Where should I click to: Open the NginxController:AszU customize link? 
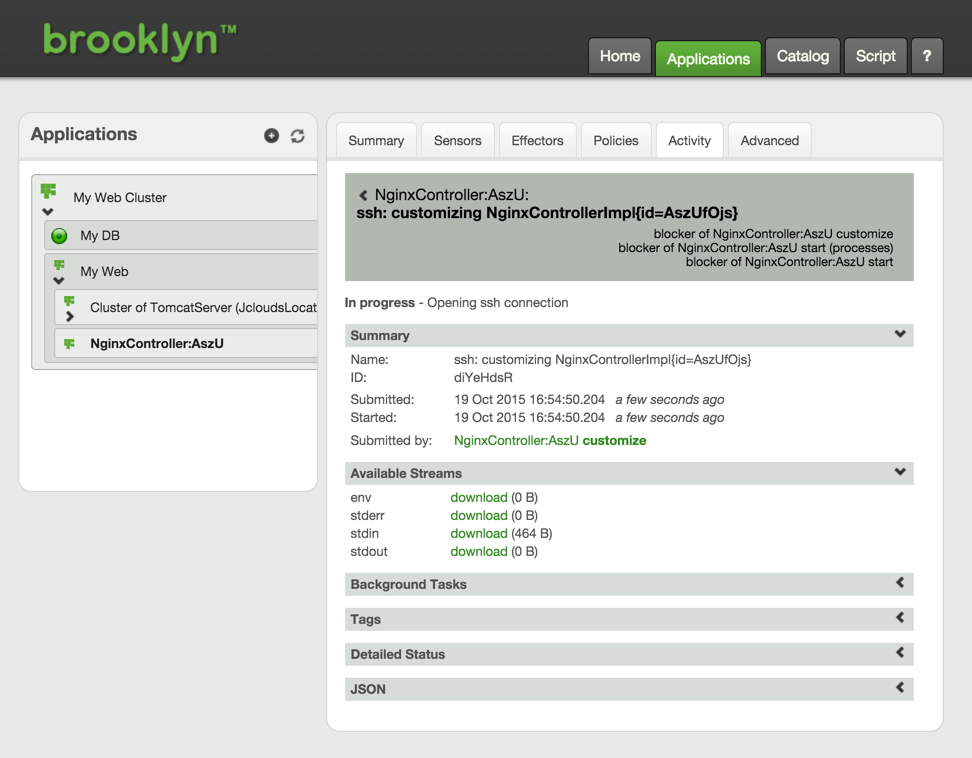point(550,441)
